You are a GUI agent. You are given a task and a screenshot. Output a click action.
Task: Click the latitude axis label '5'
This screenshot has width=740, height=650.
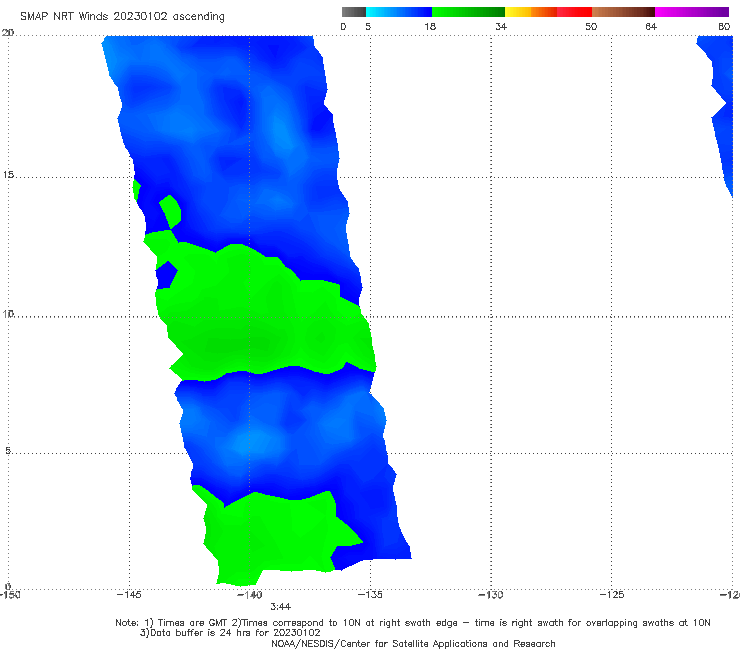8,451
